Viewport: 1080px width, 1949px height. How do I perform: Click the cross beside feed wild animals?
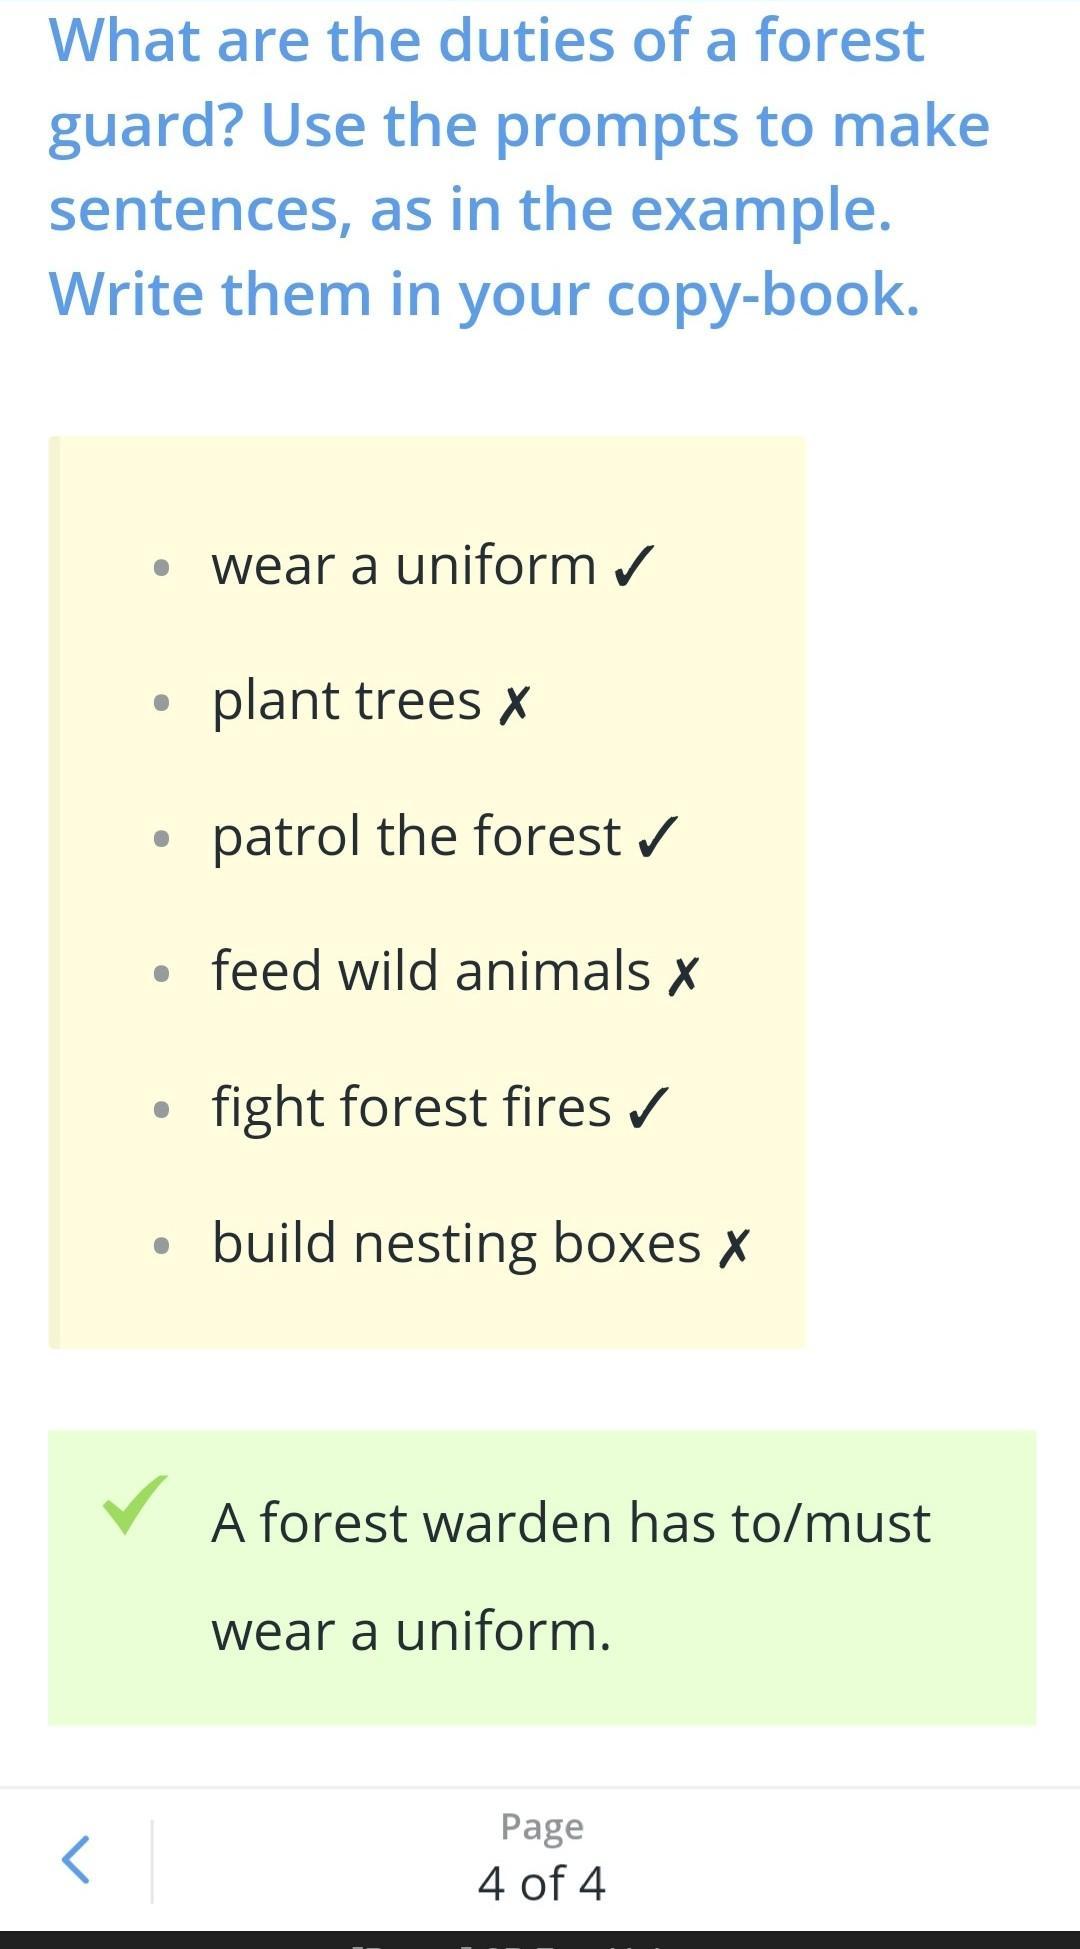[x=683, y=975]
